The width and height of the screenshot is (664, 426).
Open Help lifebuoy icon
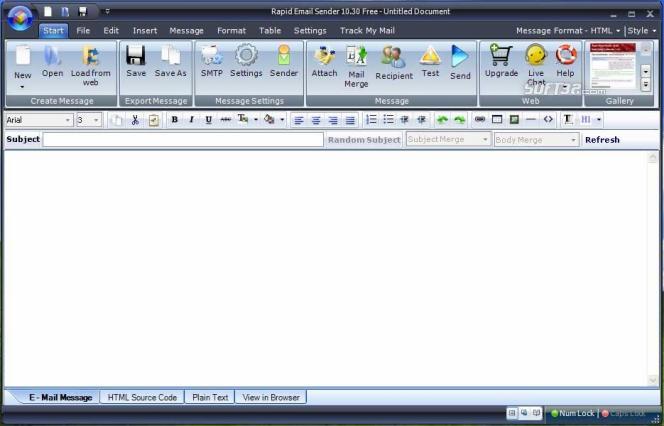click(x=566, y=55)
